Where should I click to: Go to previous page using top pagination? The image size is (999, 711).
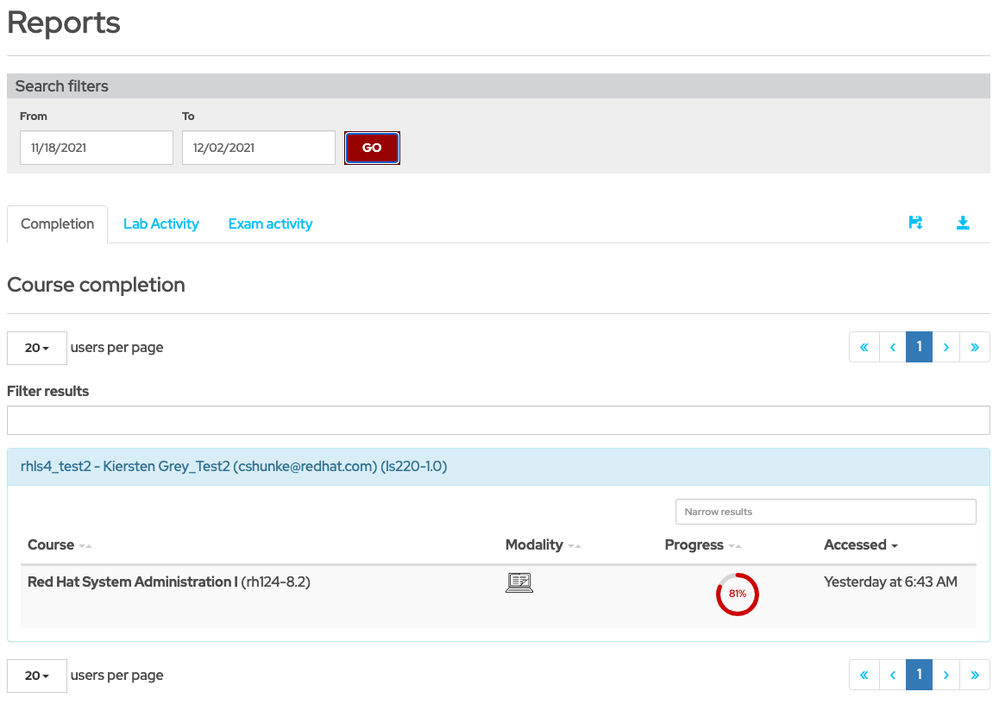click(x=892, y=347)
